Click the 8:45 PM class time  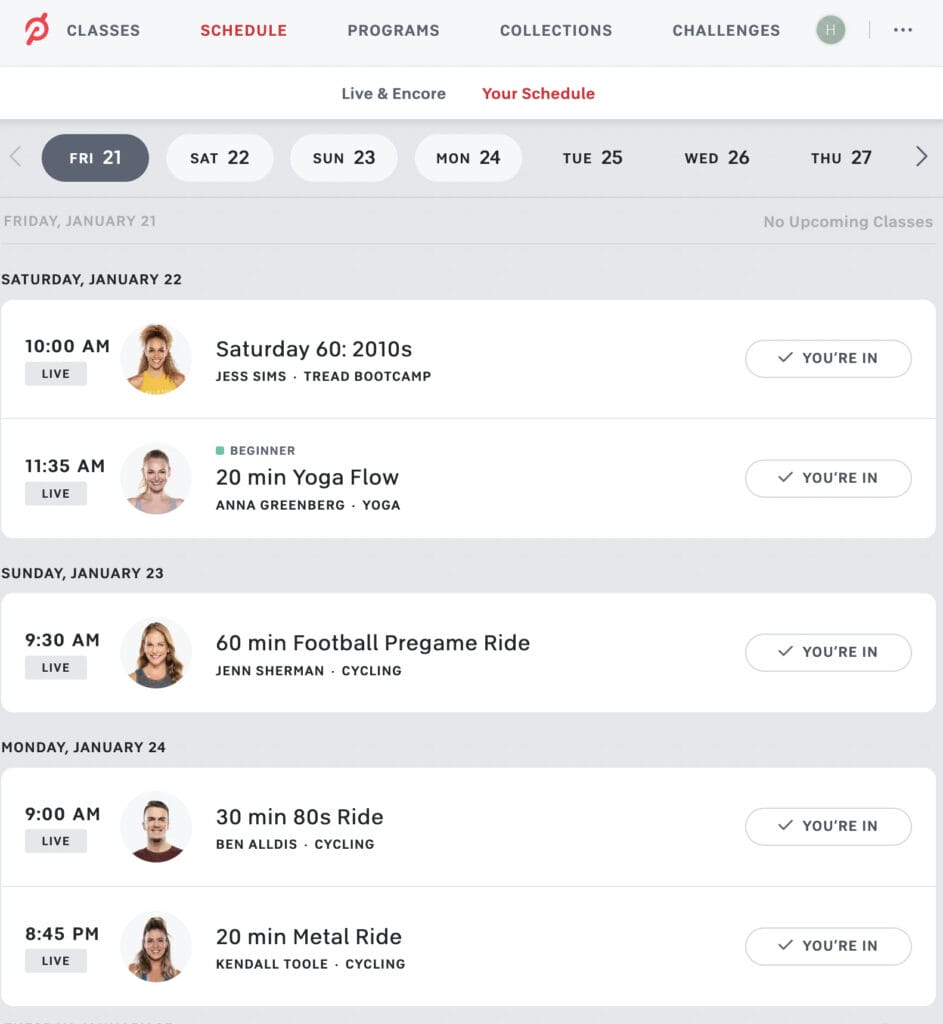click(62, 934)
